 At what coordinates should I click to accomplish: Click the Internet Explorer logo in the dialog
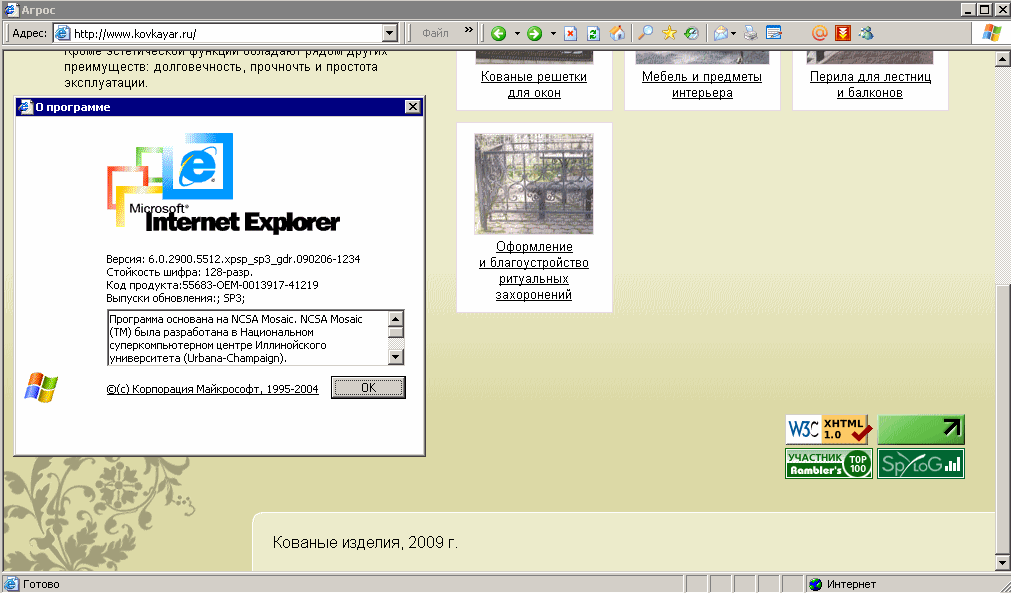point(223,182)
